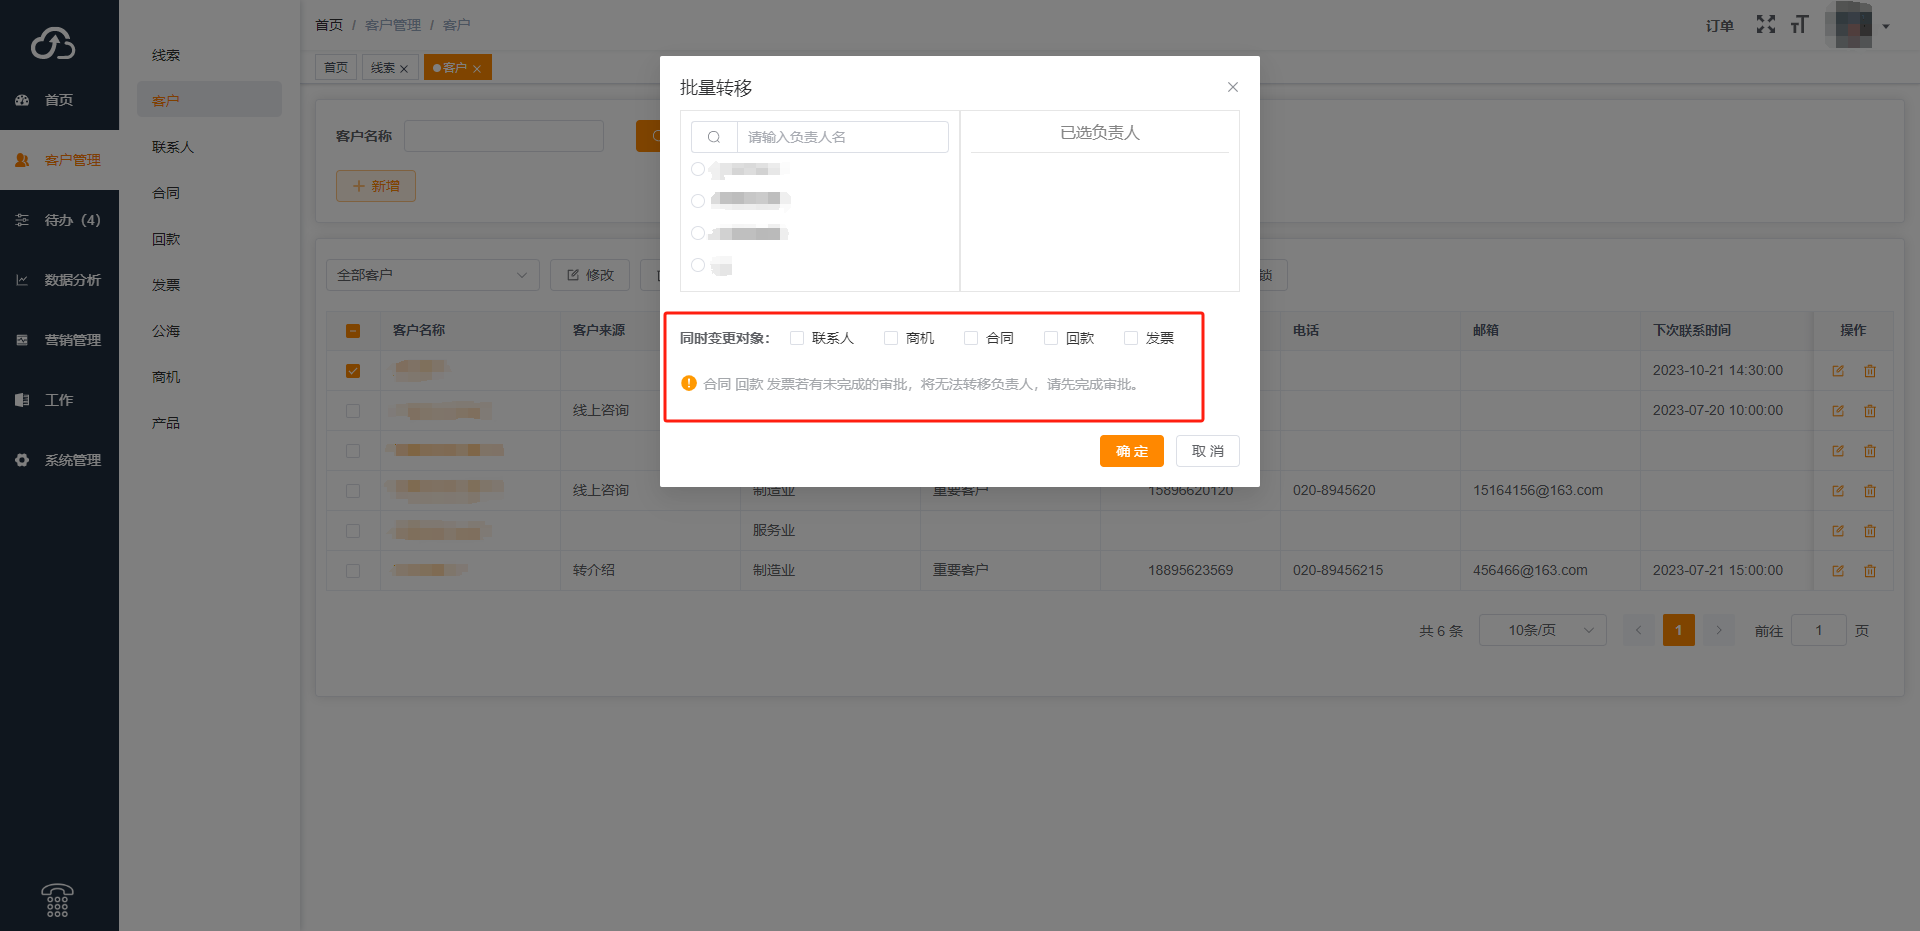Image resolution: width=1920 pixels, height=931 pixels.
Task: Open the user avatar dropdown arrow
Action: pyautogui.click(x=1886, y=27)
